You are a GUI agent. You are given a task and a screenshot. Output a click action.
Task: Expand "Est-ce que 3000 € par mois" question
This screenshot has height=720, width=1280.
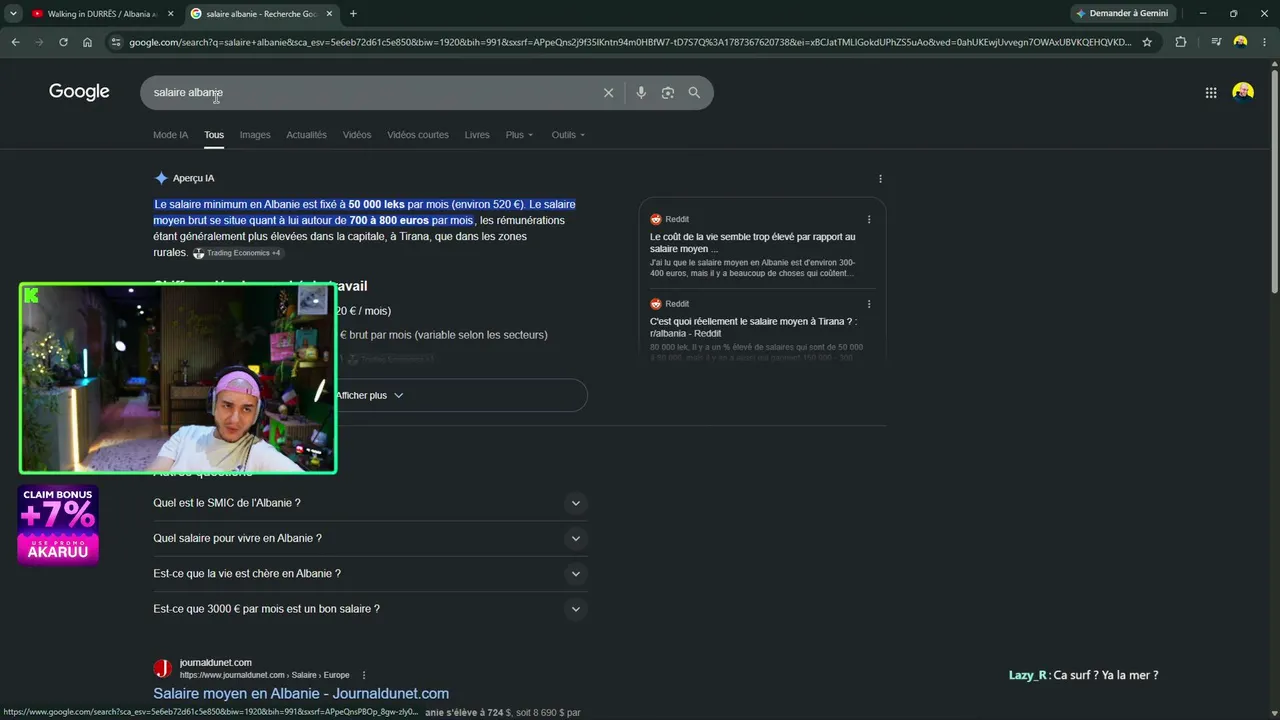click(x=370, y=609)
